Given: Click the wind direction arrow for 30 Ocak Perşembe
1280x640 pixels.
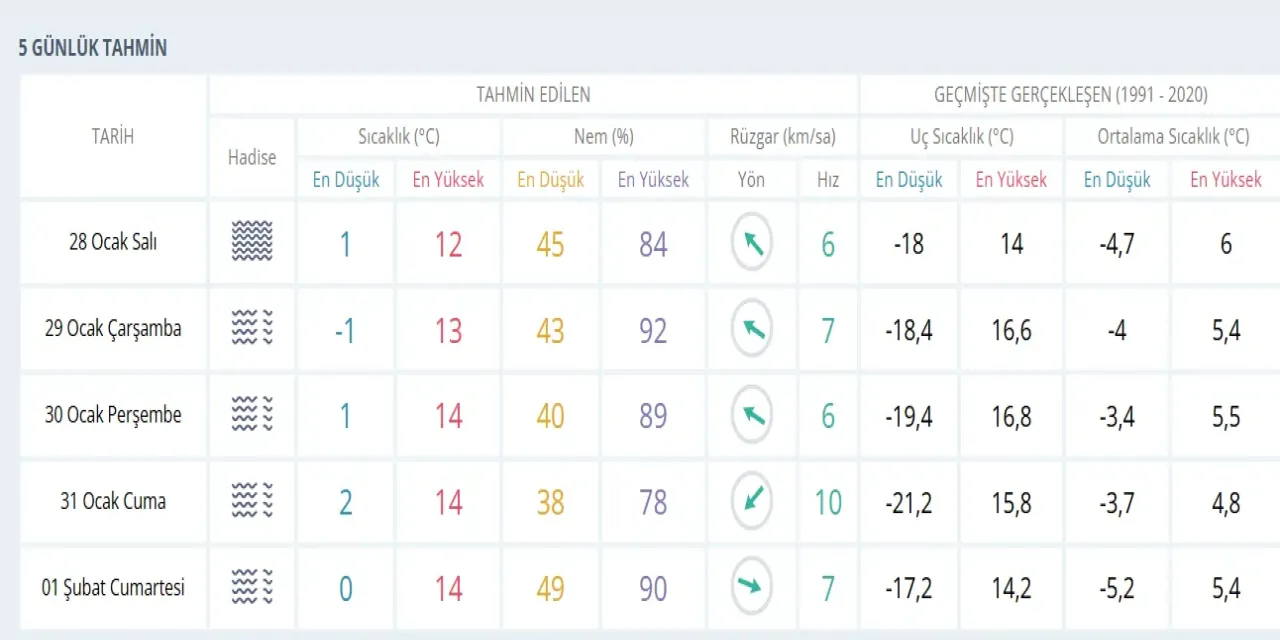Looking at the screenshot, I should pos(752,415).
